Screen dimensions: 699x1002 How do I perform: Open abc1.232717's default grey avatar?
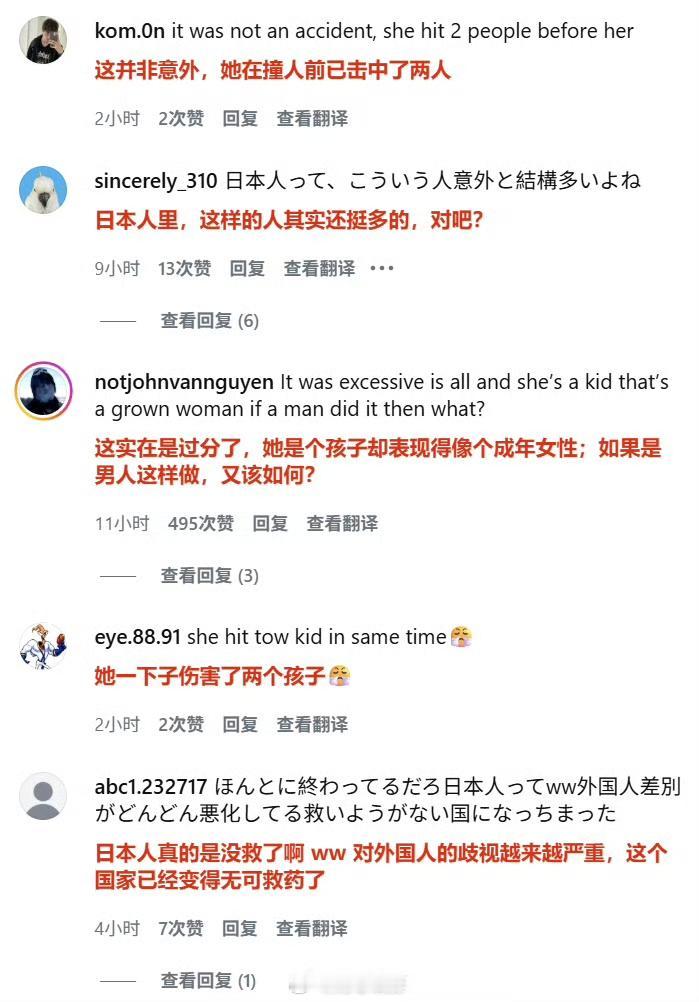(x=43, y=796)
